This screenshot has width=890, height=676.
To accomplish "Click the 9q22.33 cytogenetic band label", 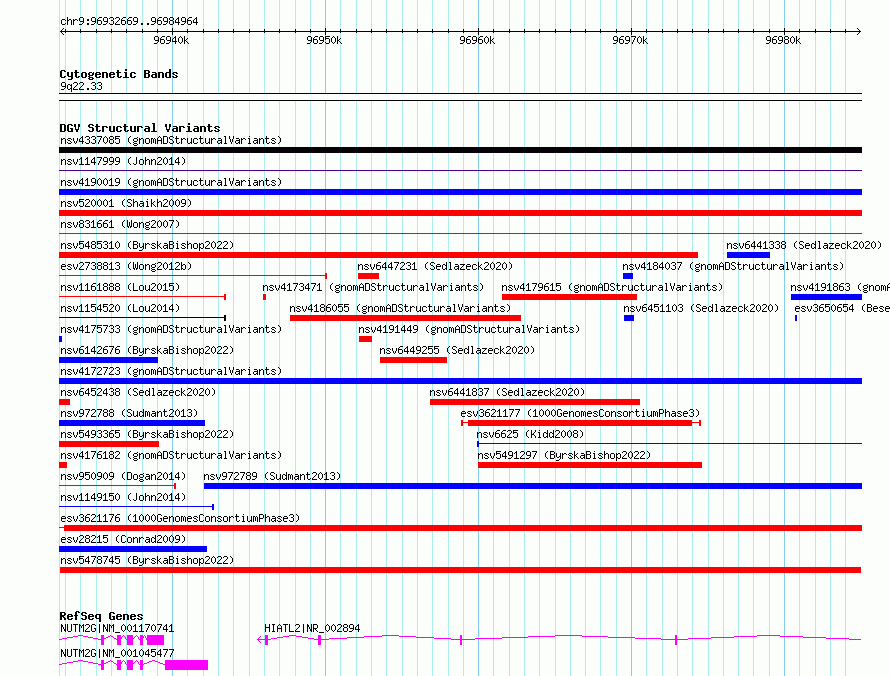I will [x=81, y=86].
